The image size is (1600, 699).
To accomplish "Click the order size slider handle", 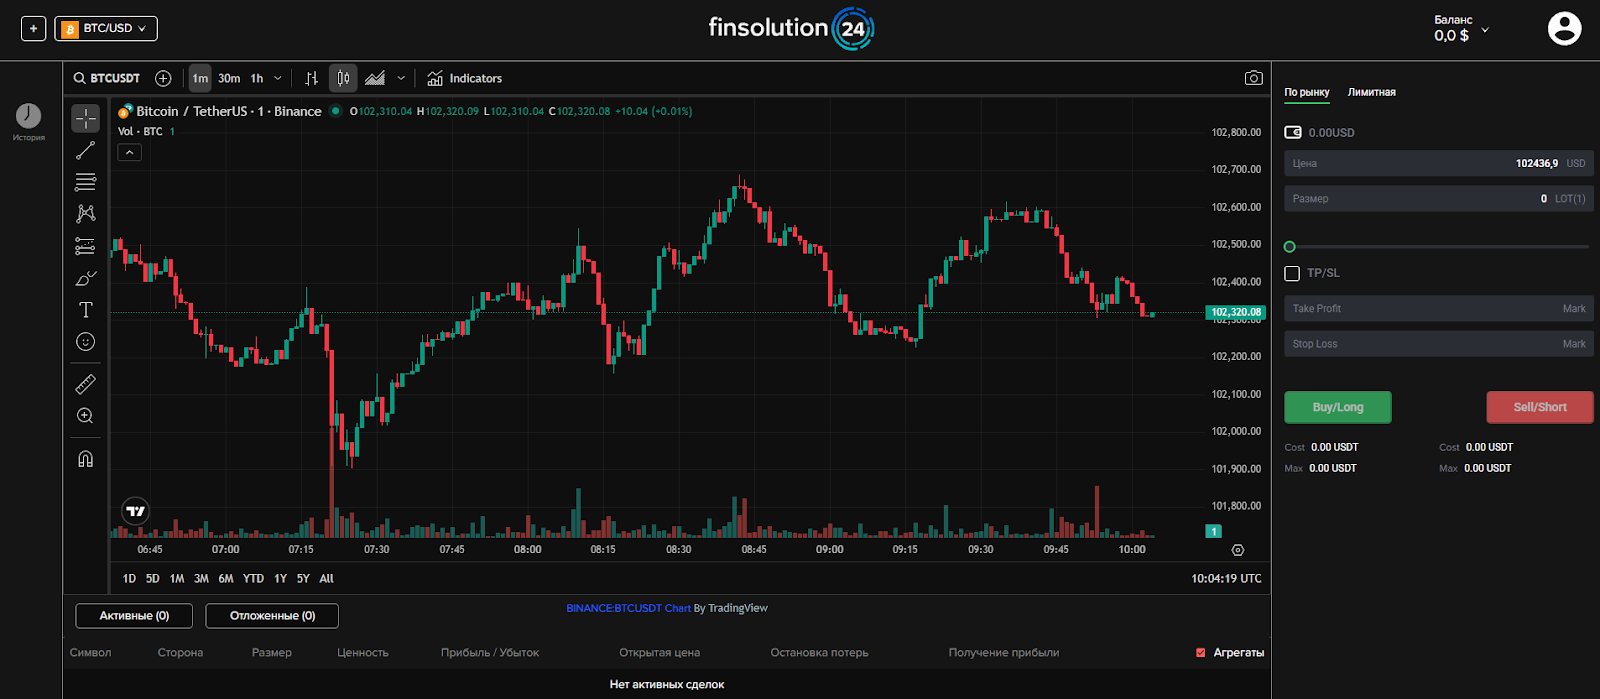I will (x=1290, y=247).
